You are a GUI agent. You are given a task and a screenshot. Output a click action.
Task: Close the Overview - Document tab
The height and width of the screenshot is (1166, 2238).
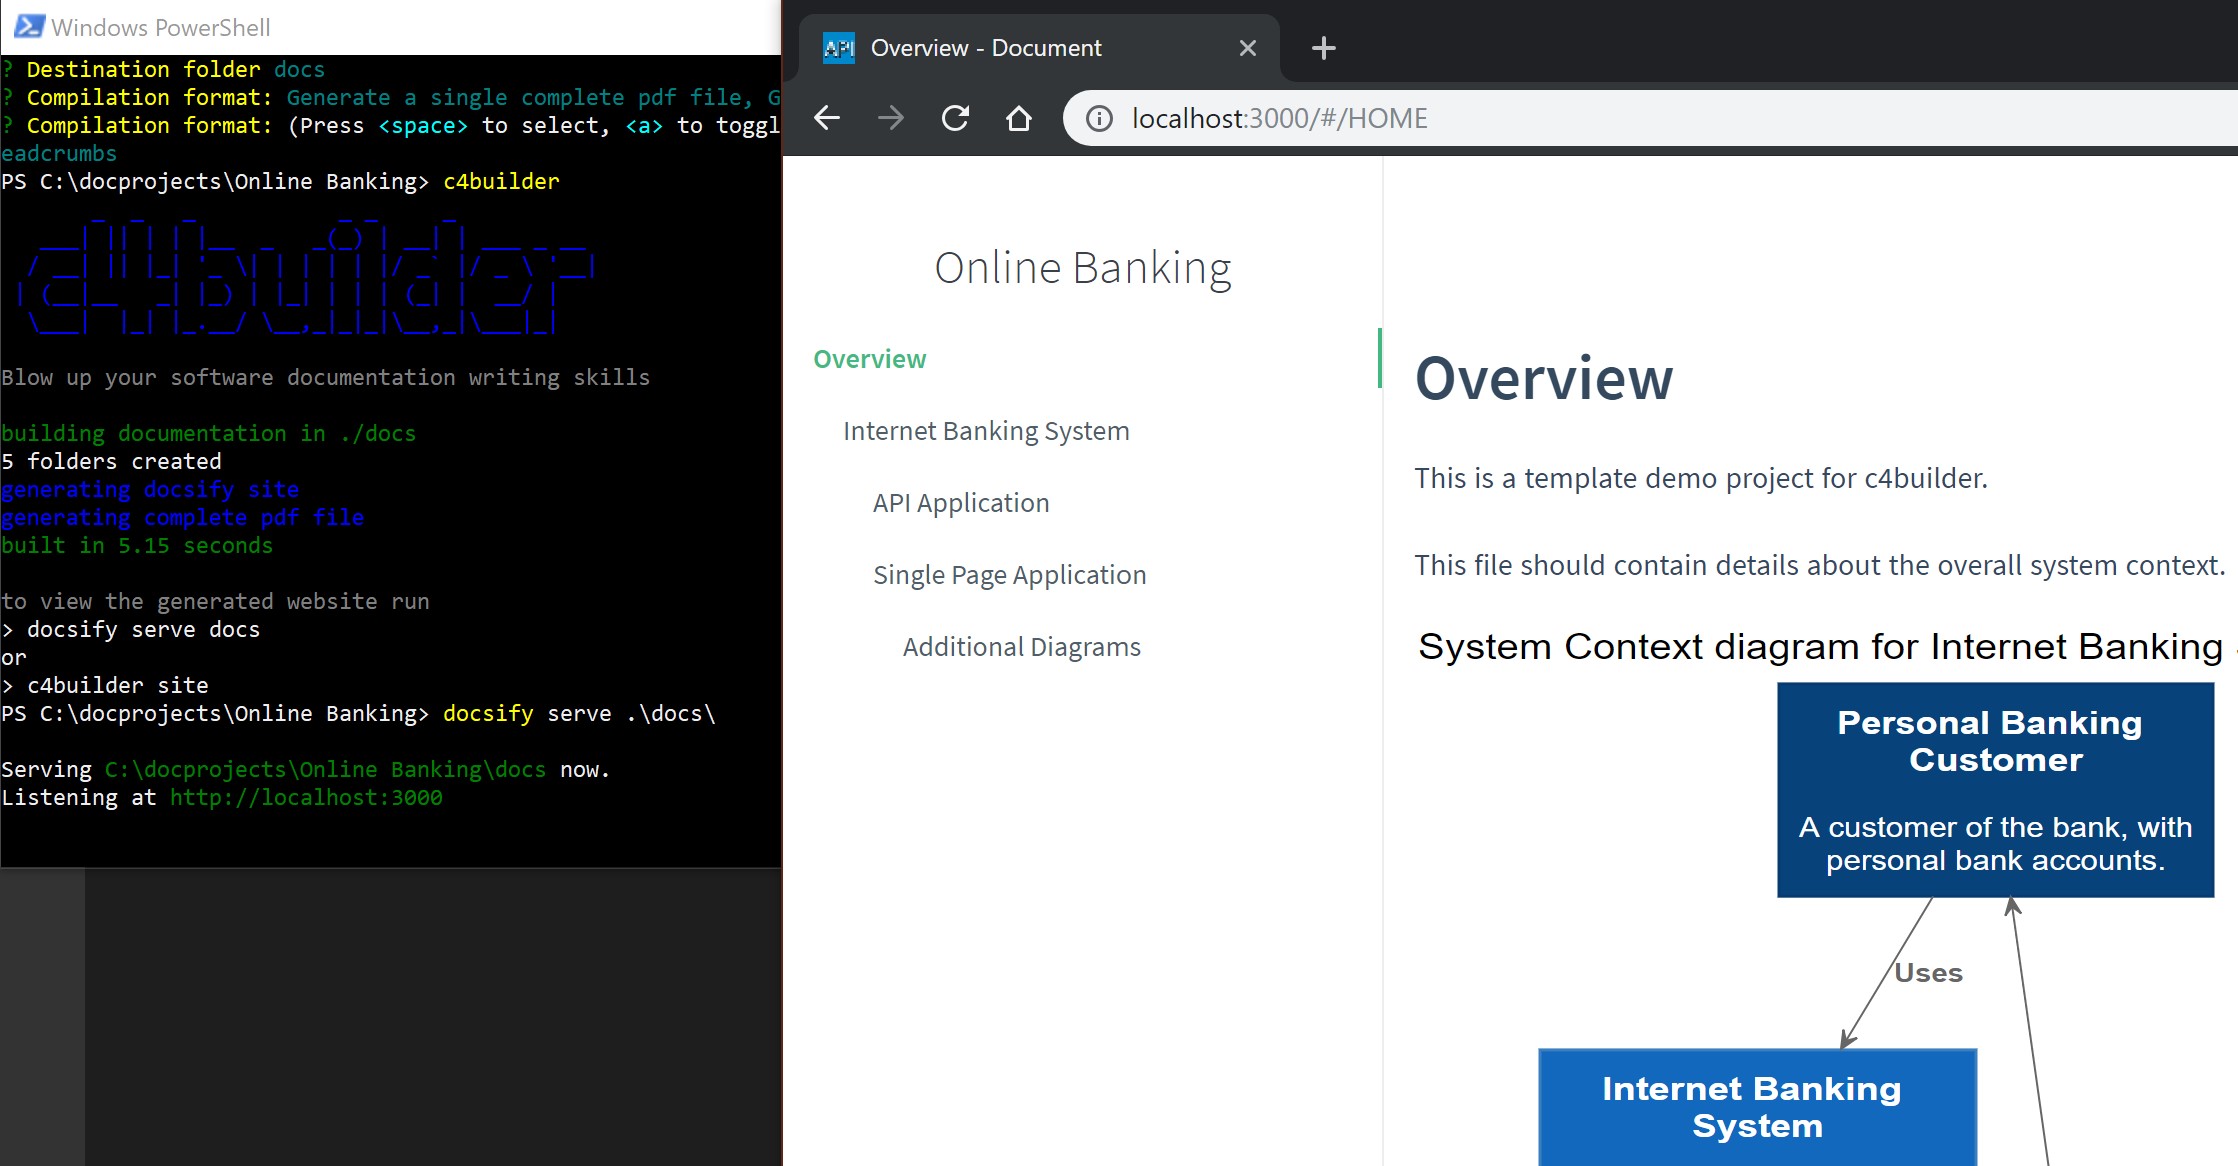pos(1247,48)
